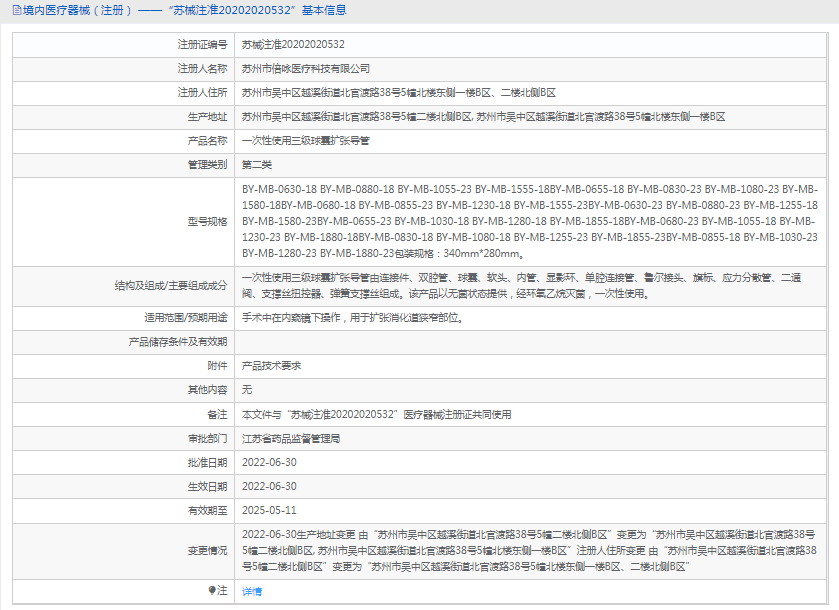839x610 pixels.
Task: Click the 型号规格 label
Action: point(207,222)
